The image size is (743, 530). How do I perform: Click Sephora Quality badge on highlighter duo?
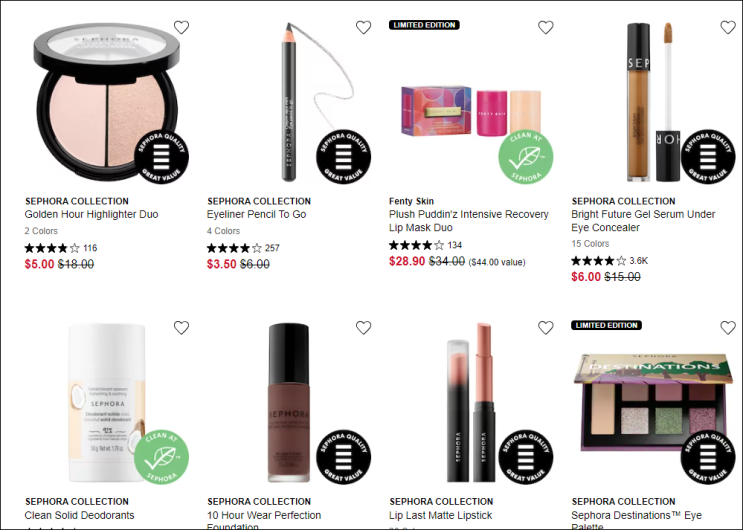[162, 157]
